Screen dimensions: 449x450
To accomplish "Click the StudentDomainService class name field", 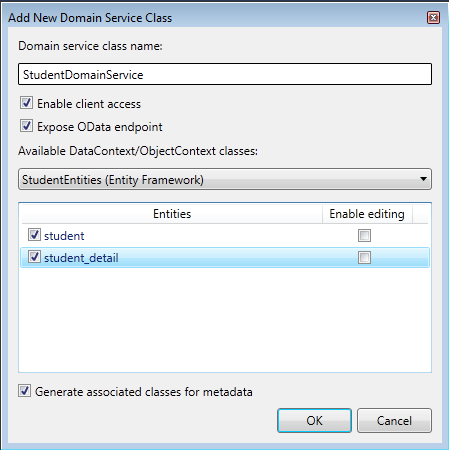I will pyautogui.click(x=225, y=74).
